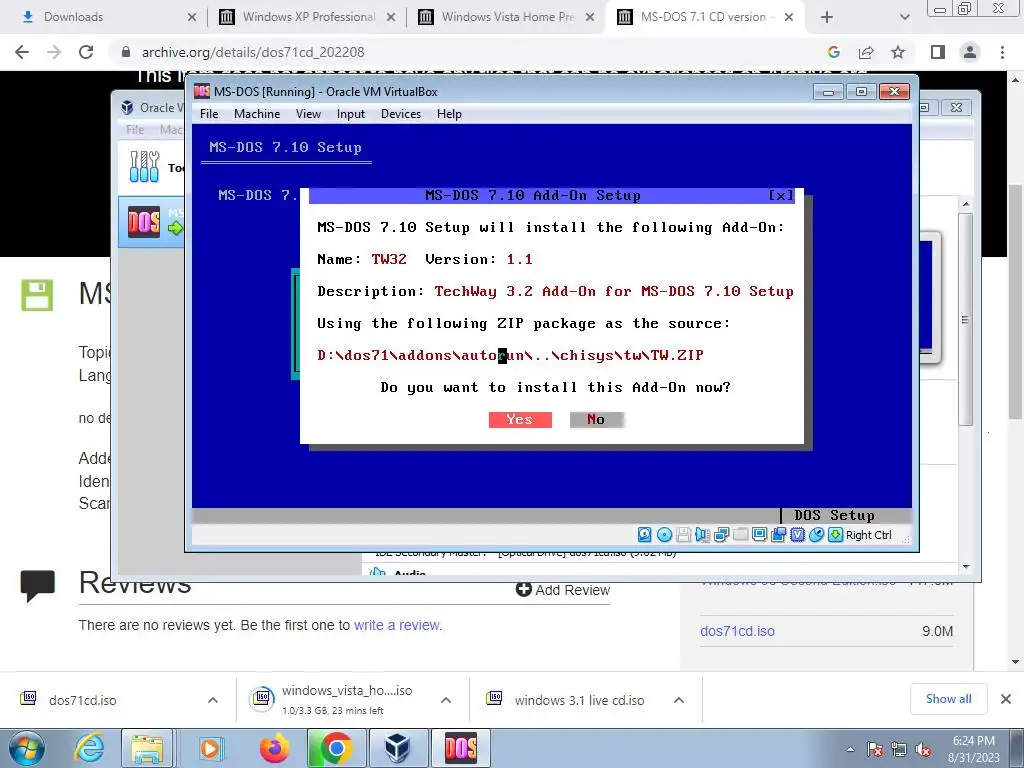Image resolution: width=1024 pixels, height=768 pixels.
Task: Open the File menu in MS-DOS VM window
Action: [x=209, y=114]
